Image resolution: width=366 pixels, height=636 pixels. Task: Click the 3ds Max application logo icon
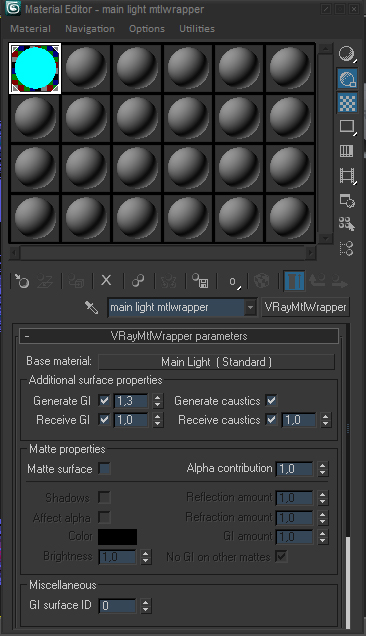point(13,9)
